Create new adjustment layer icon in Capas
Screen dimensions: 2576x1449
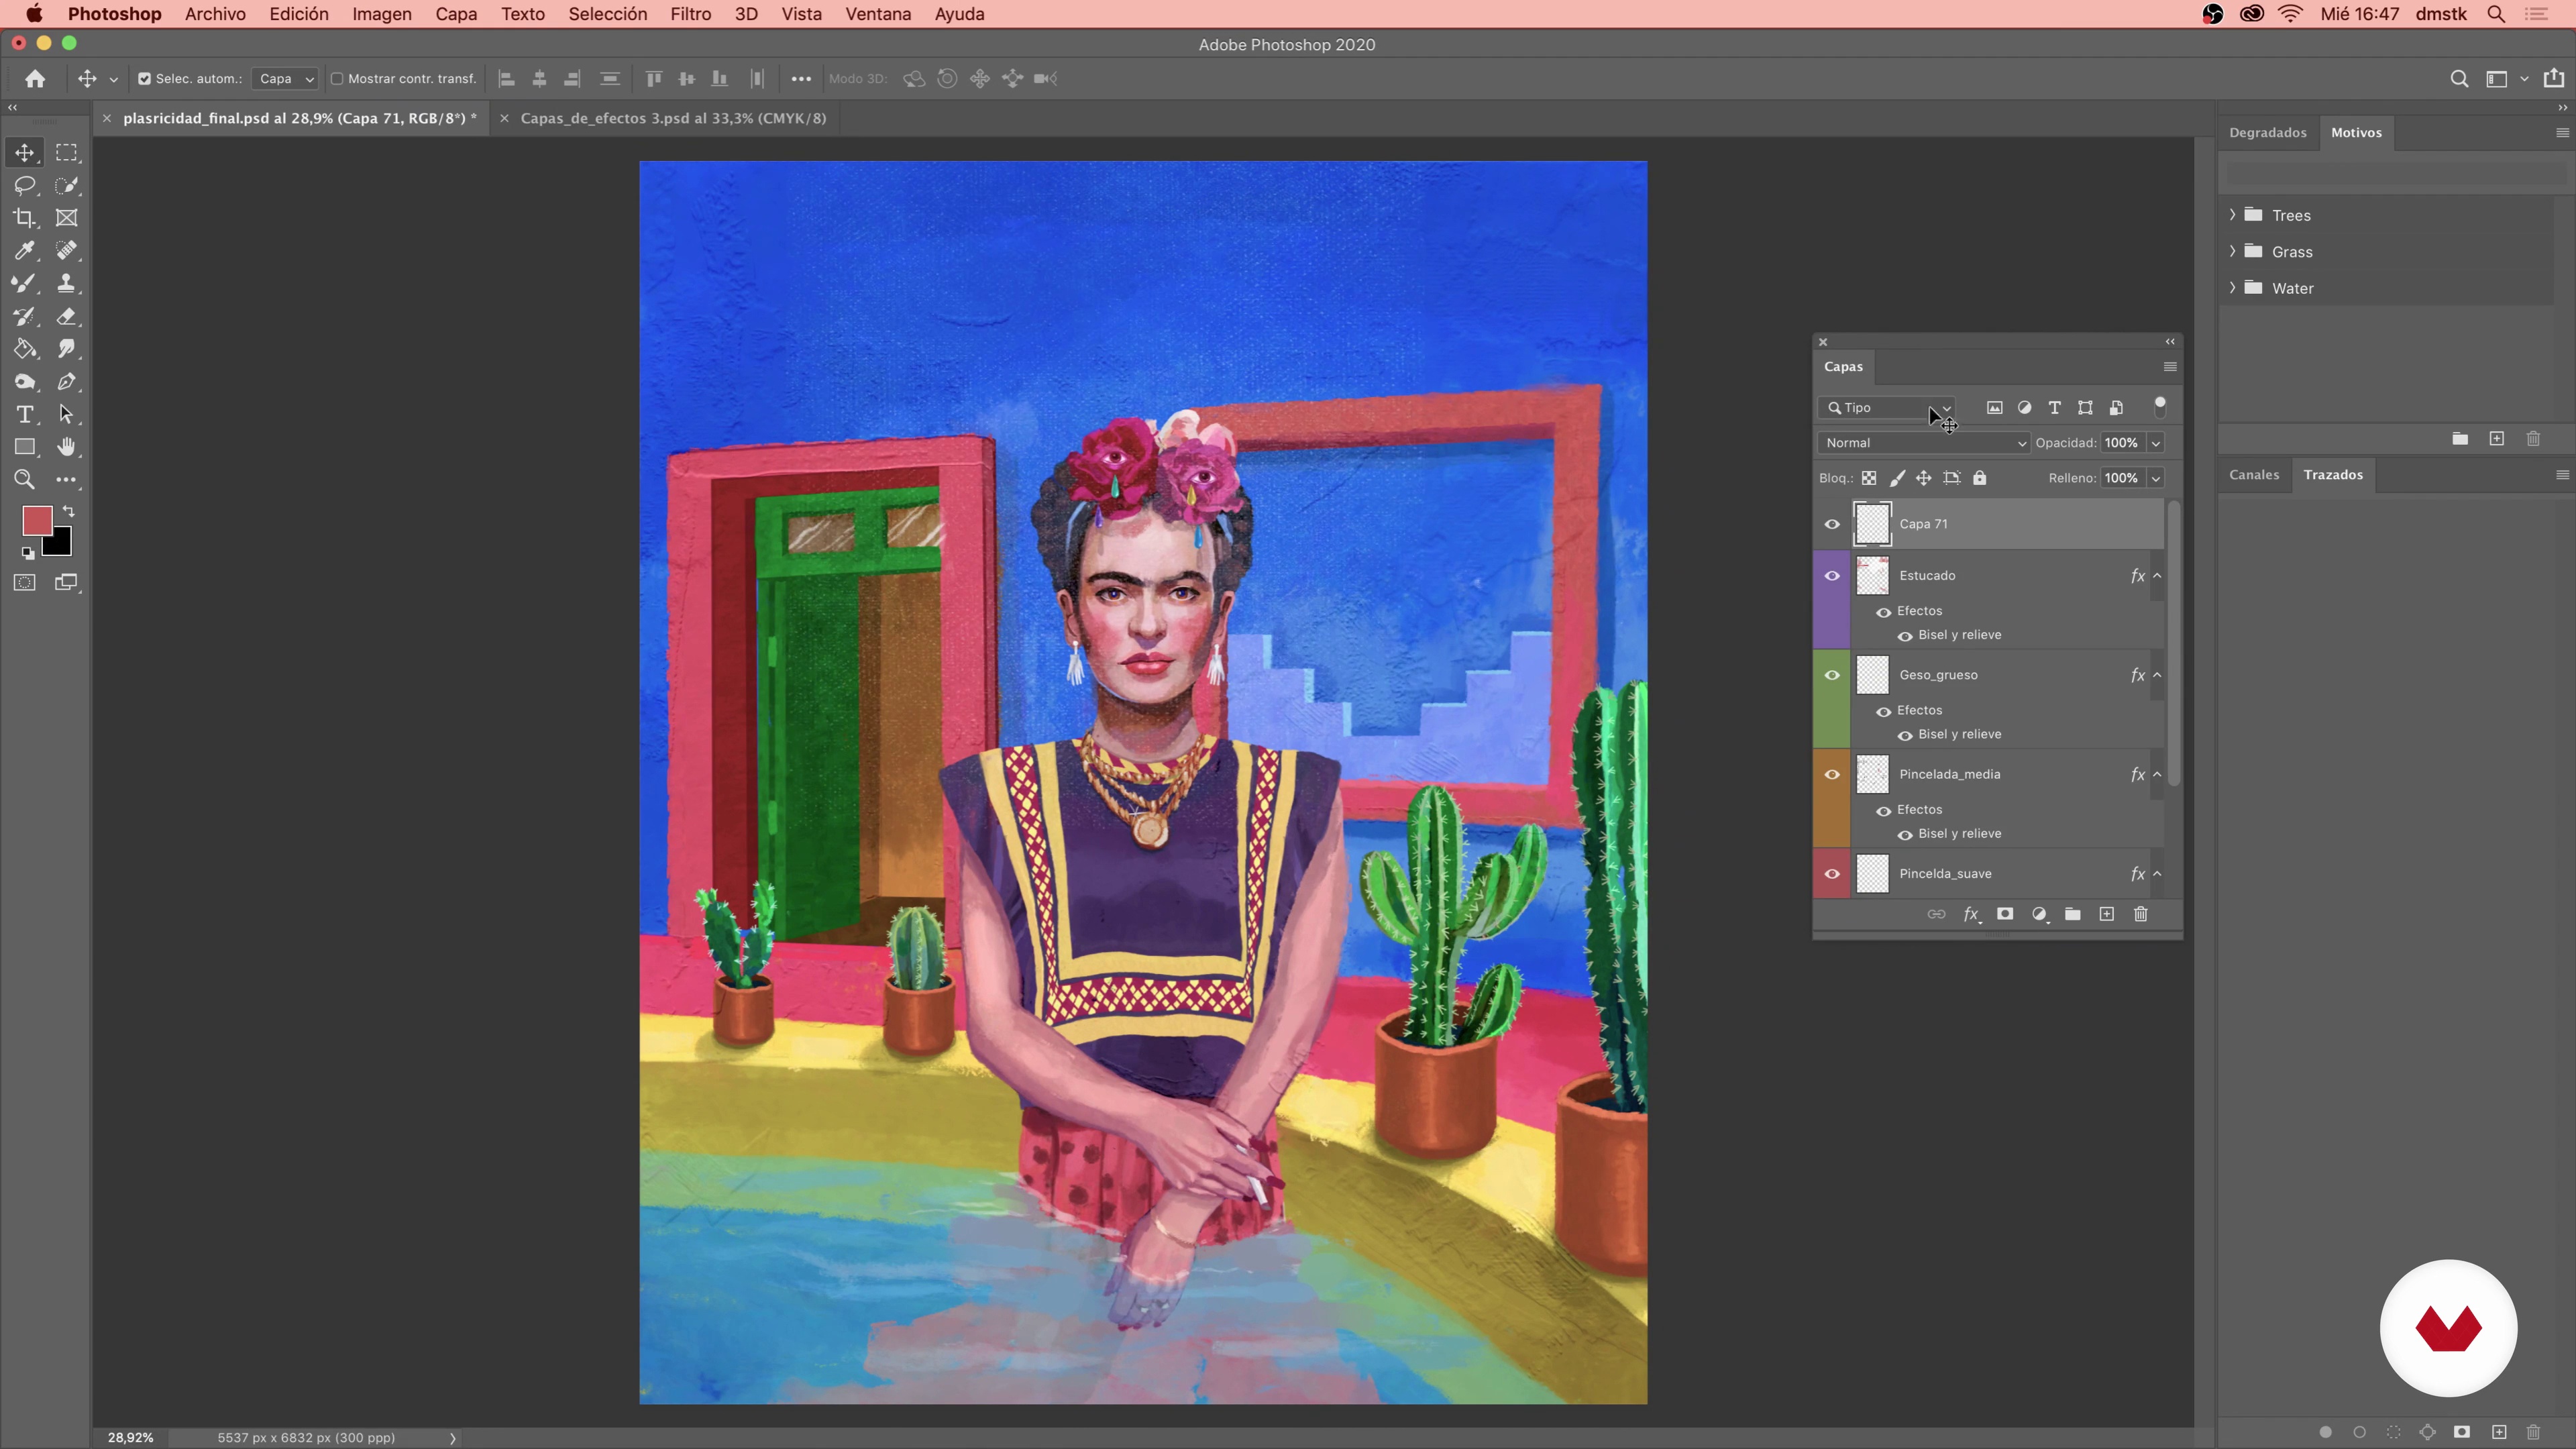coord(2039,914)
